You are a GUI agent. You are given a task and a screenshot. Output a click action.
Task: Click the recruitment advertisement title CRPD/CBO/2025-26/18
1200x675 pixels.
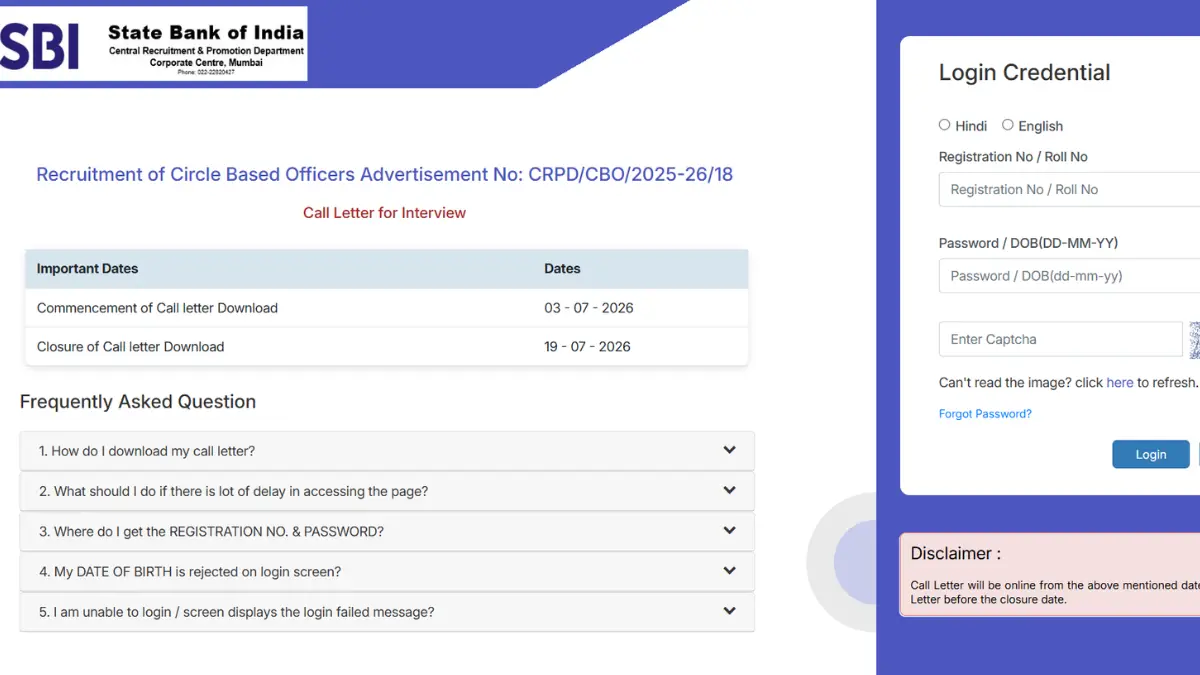coord(385,174)
